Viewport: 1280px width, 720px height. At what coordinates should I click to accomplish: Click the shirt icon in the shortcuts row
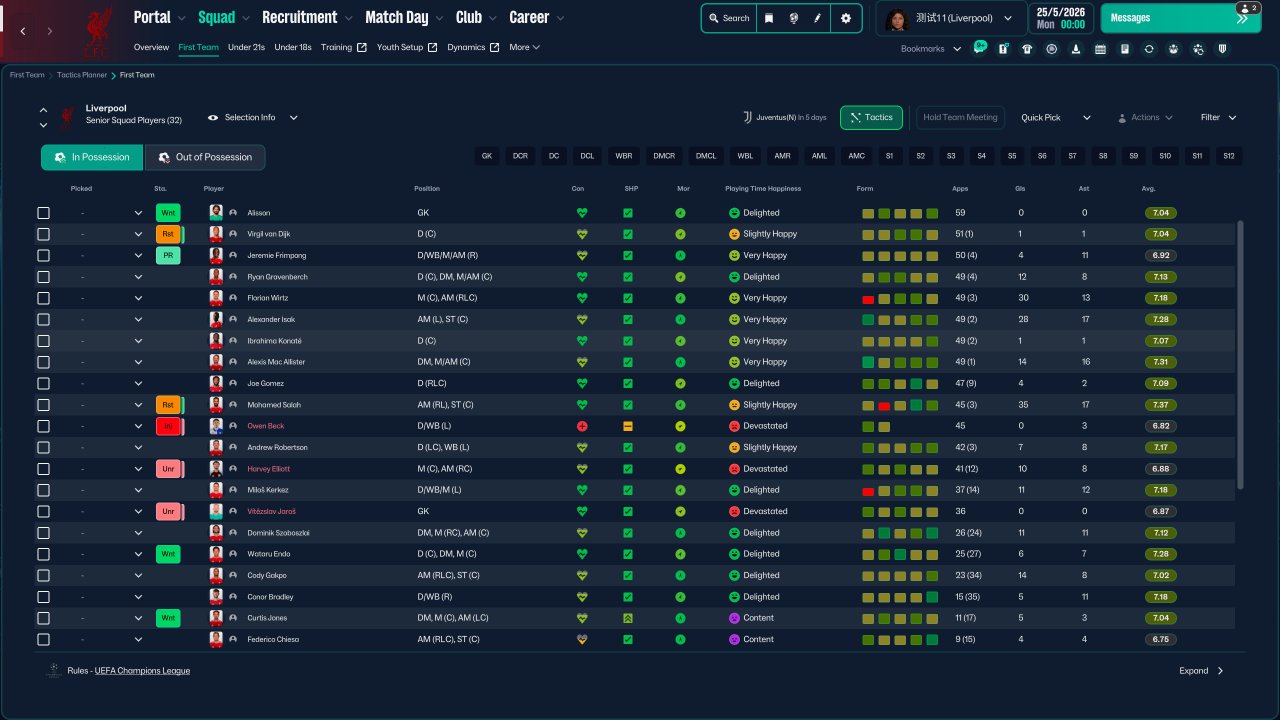(1027, 49)
